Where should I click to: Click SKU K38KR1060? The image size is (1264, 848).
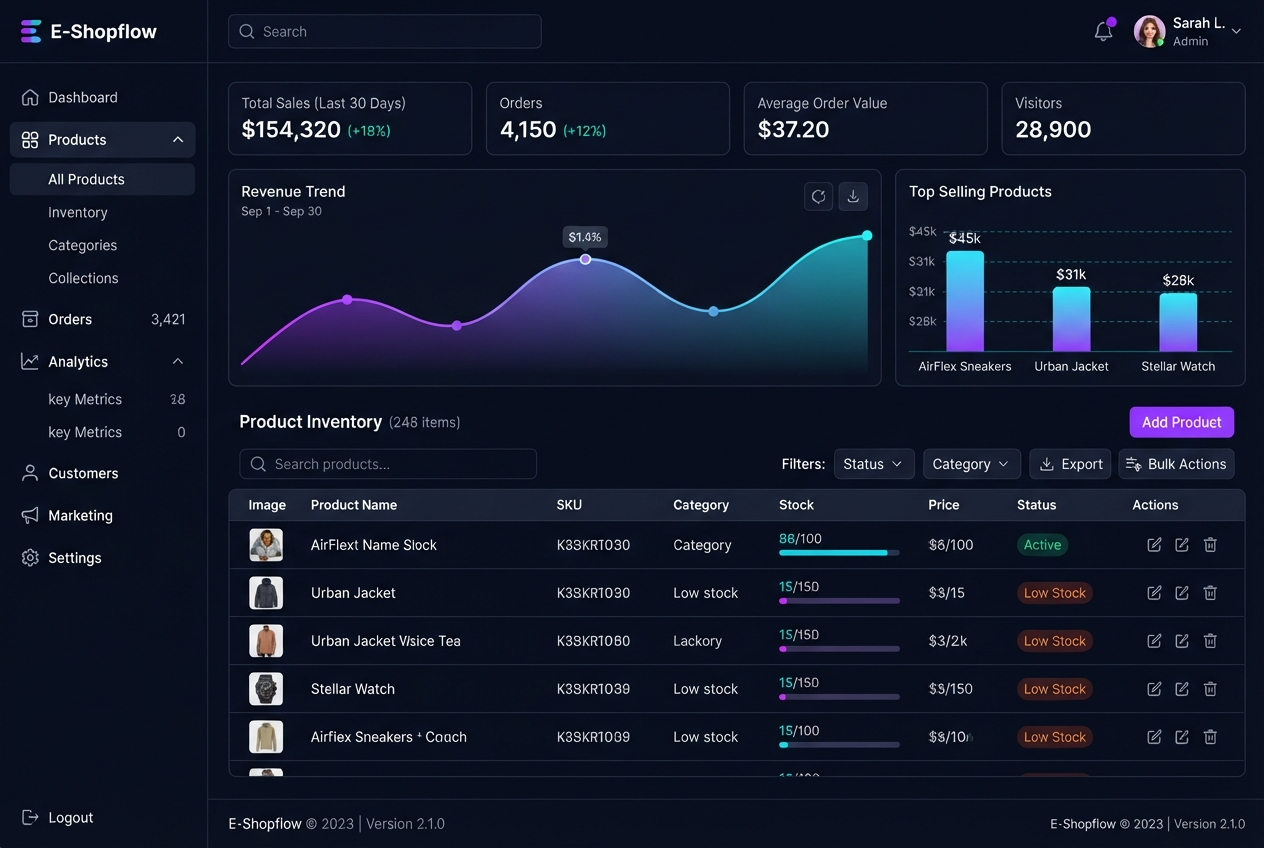(x=593, y=641)
